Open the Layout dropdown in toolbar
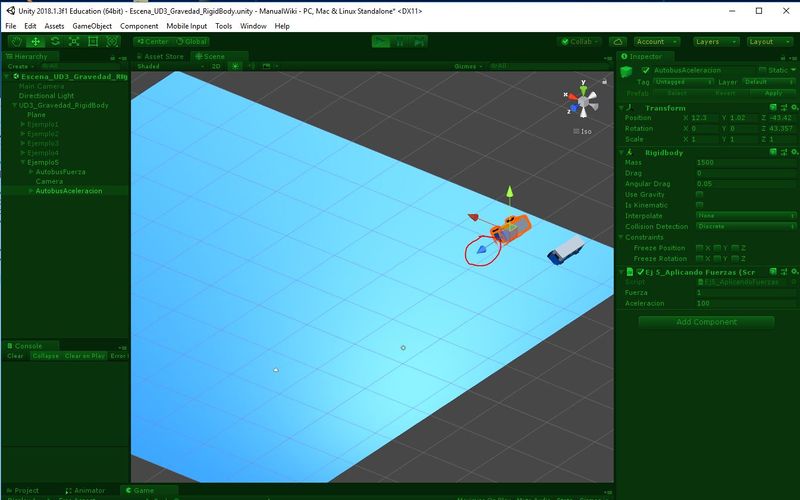 pos(769,42)
